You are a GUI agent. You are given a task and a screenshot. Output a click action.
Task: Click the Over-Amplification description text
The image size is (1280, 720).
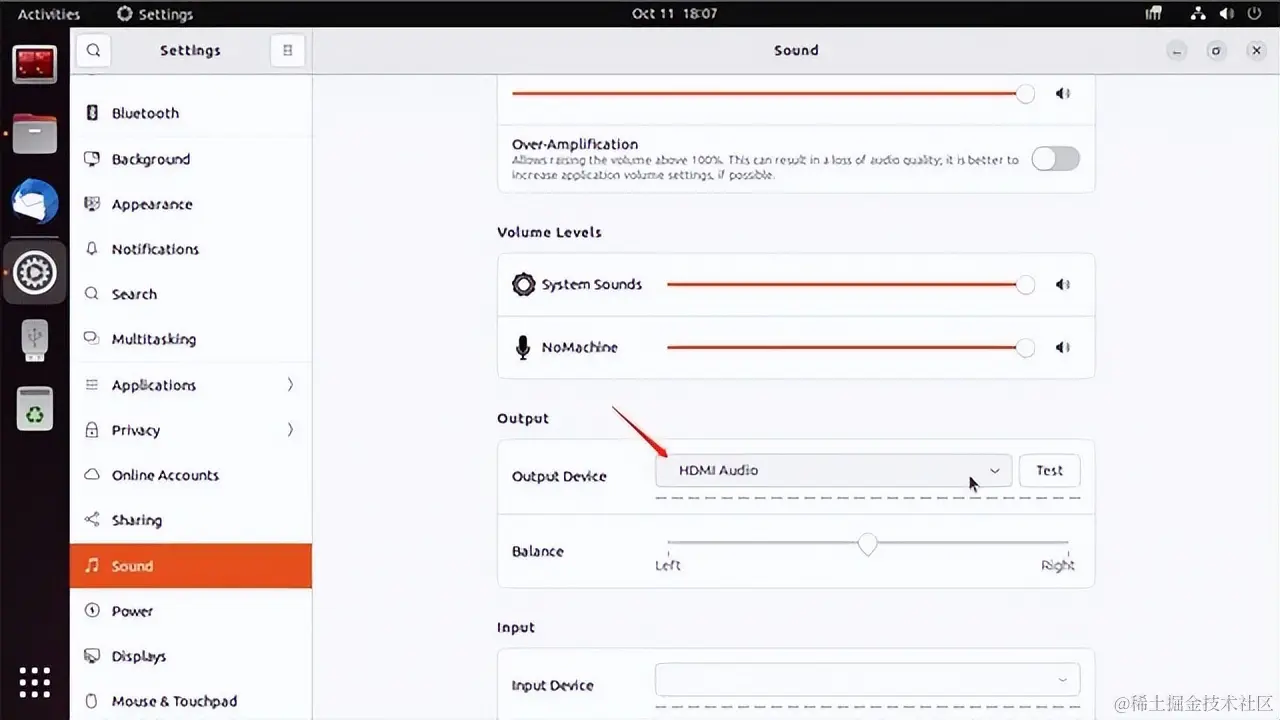click(765, 167)
